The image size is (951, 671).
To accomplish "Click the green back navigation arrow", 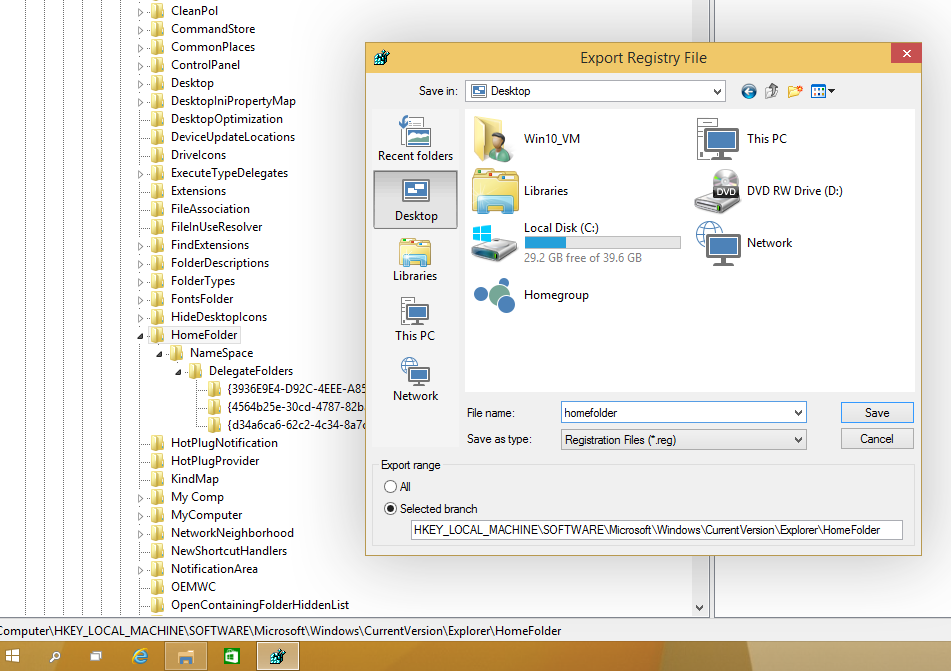I will coord(748,90).
